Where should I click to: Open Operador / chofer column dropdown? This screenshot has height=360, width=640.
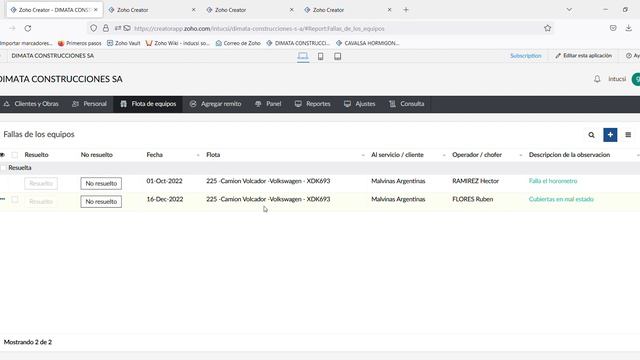(520, 155)
